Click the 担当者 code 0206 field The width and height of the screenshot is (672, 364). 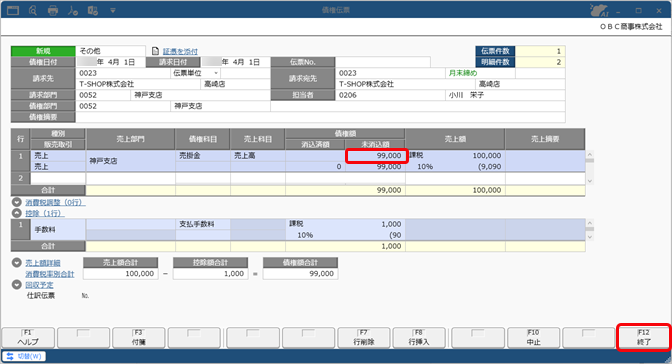point(390,95)
